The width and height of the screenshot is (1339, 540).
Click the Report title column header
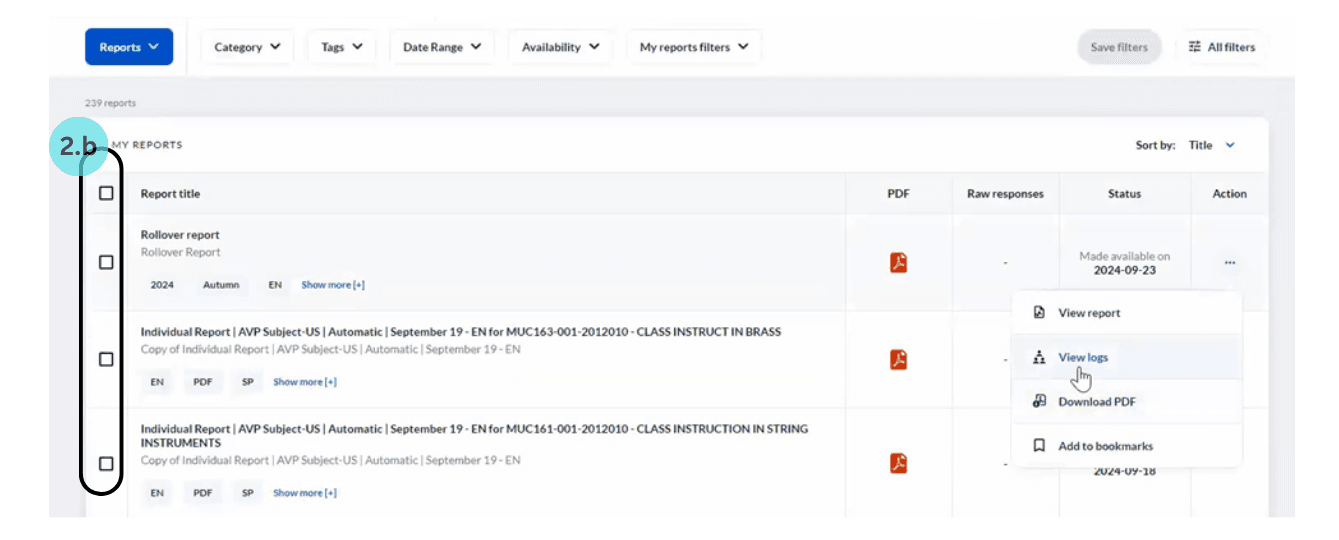point(170,194)
